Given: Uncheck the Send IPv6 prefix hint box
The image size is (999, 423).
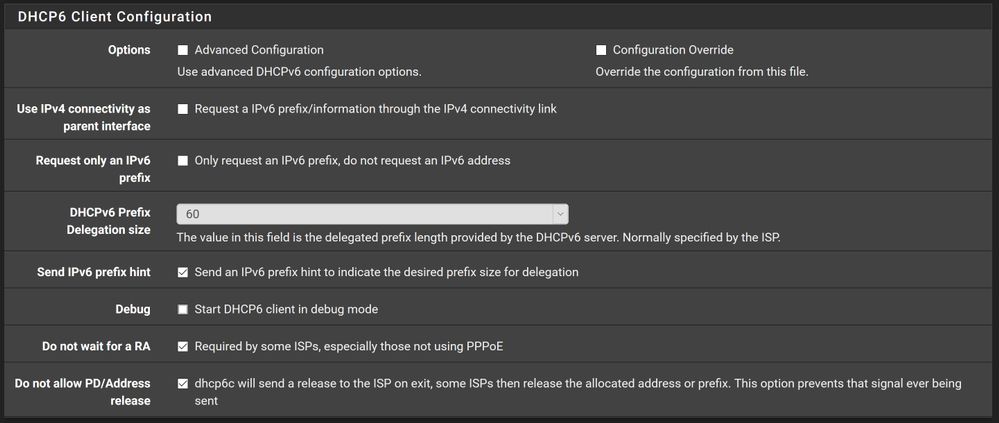Looking at the screenshot, I should [183, 272].
